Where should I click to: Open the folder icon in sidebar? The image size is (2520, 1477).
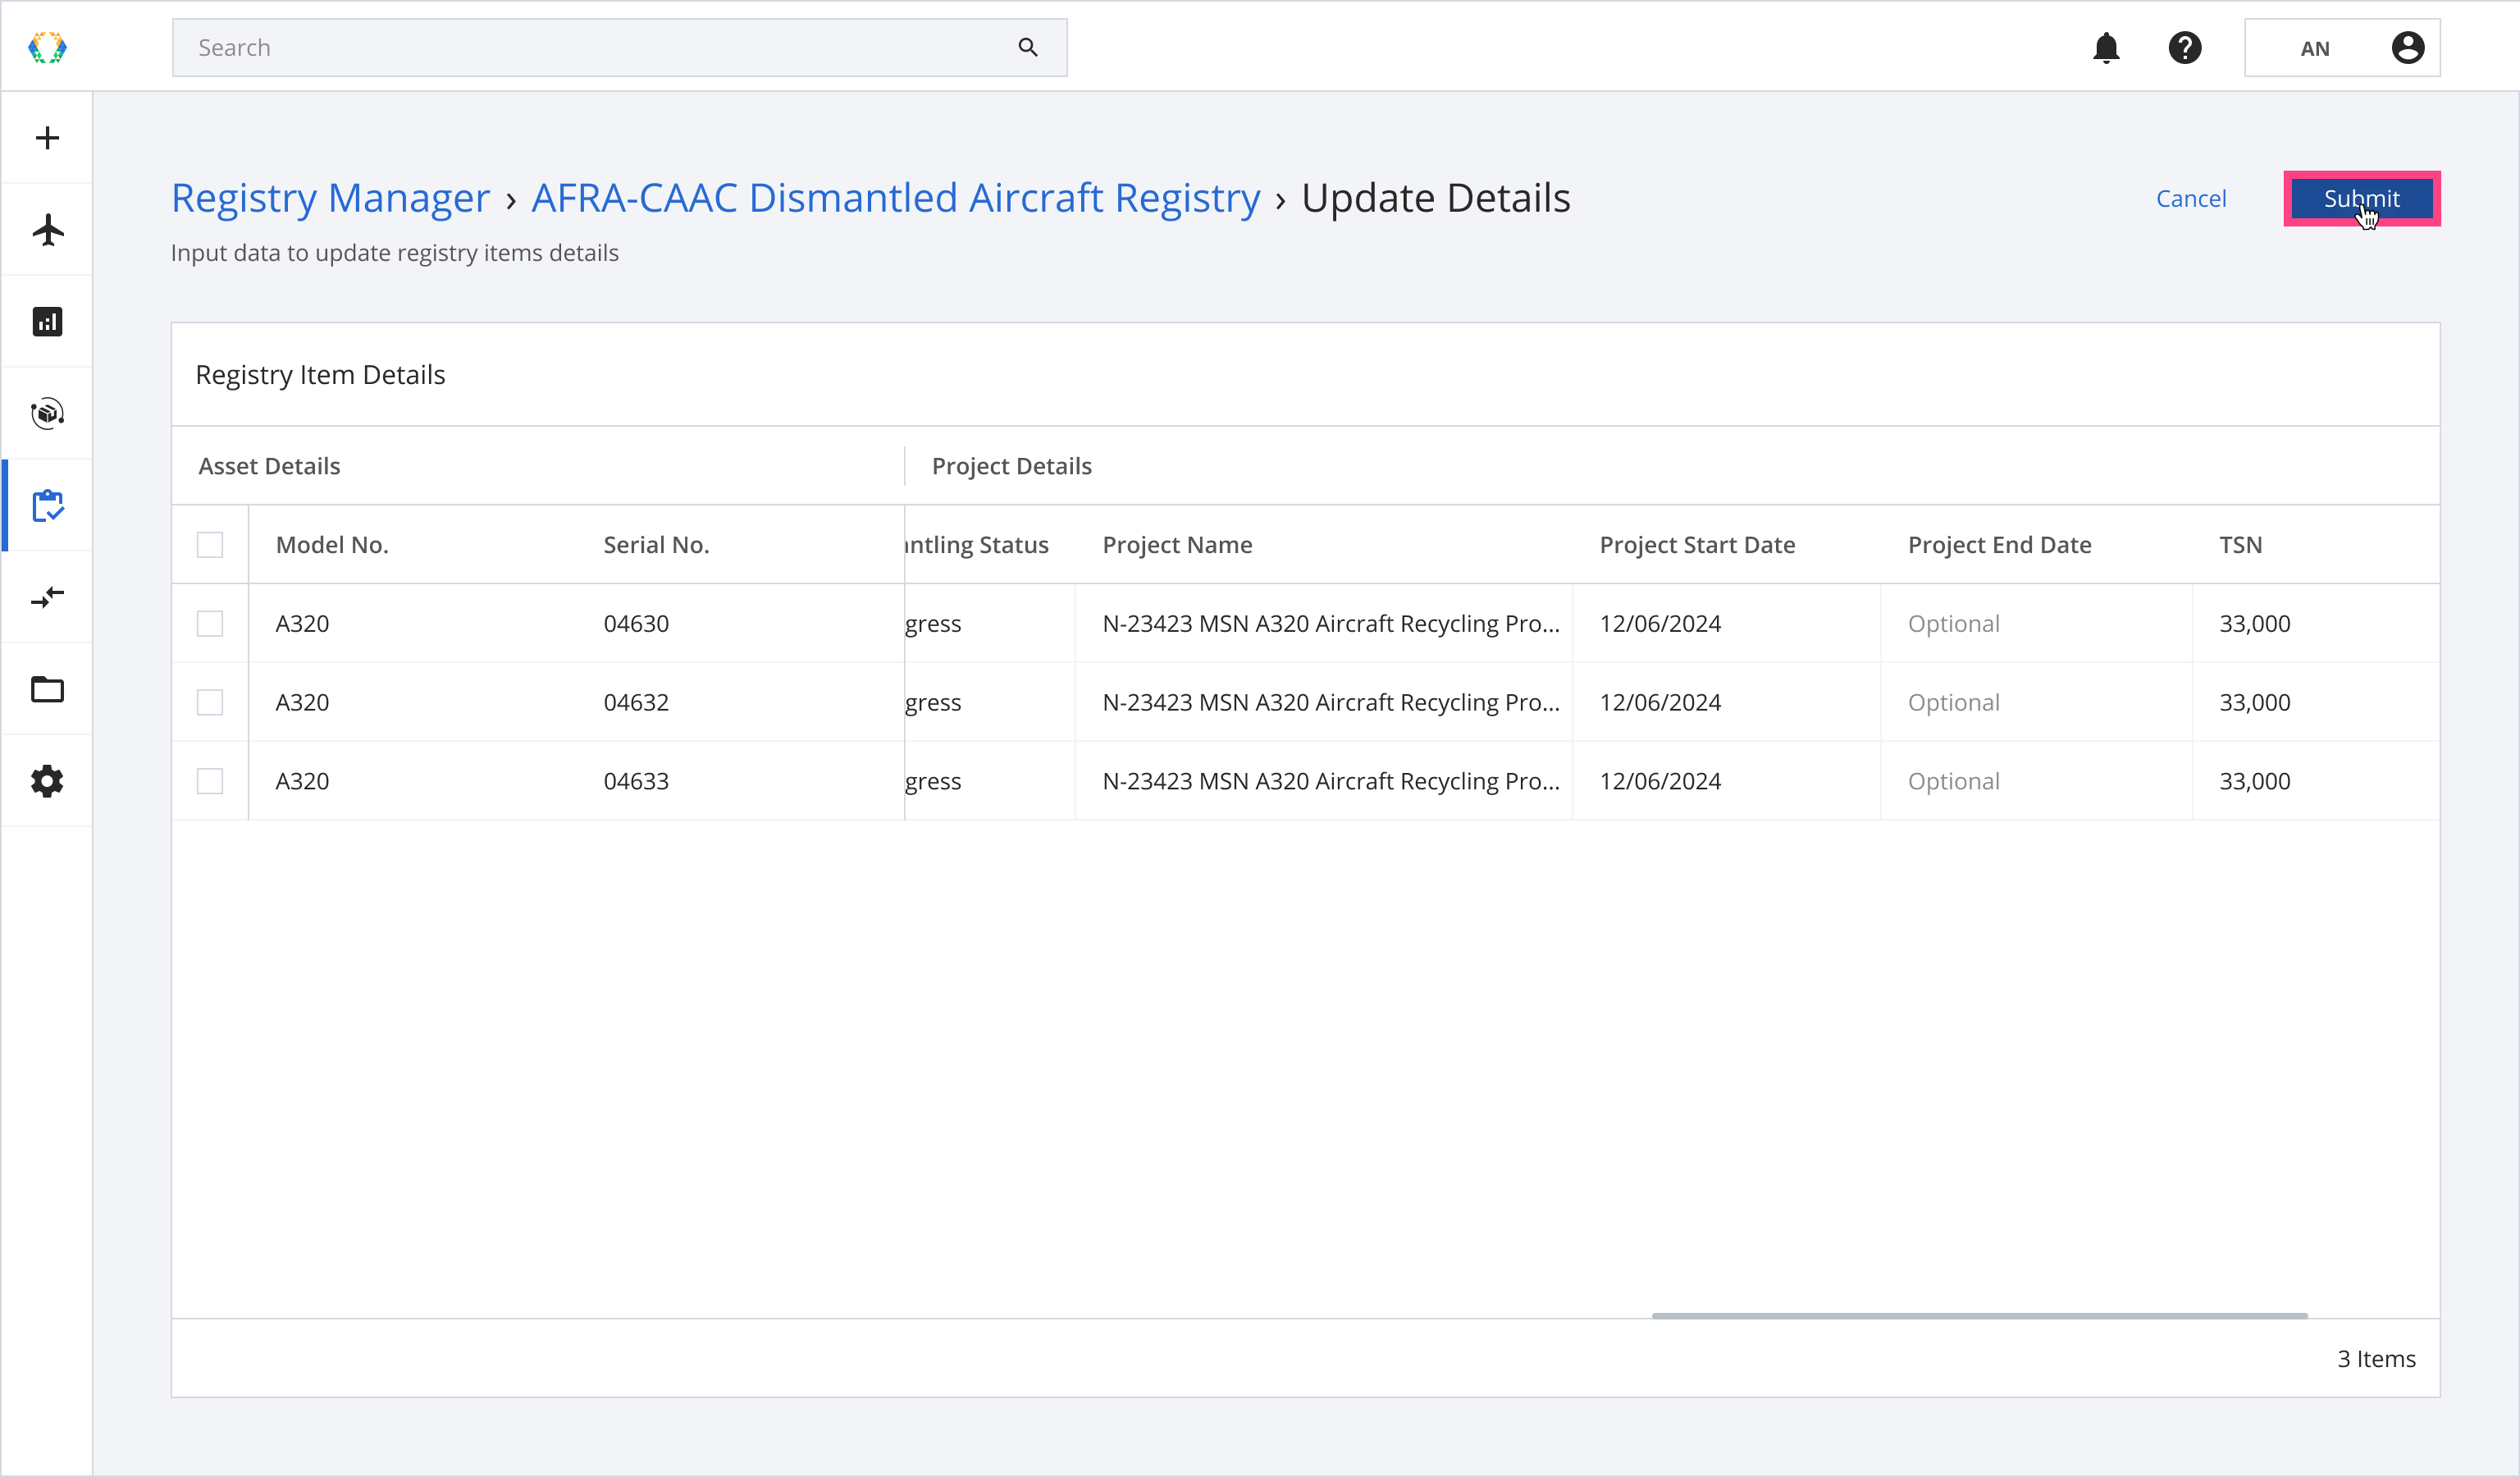point(47,689)
